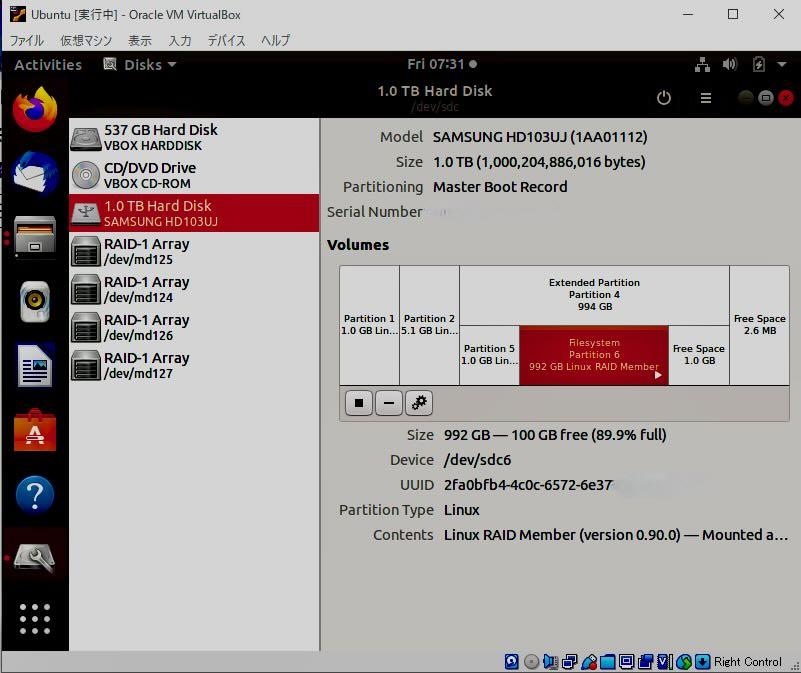801x673 pixels.
Task: Click the volume speaker icon in top bar
Action: click(729, 64)
